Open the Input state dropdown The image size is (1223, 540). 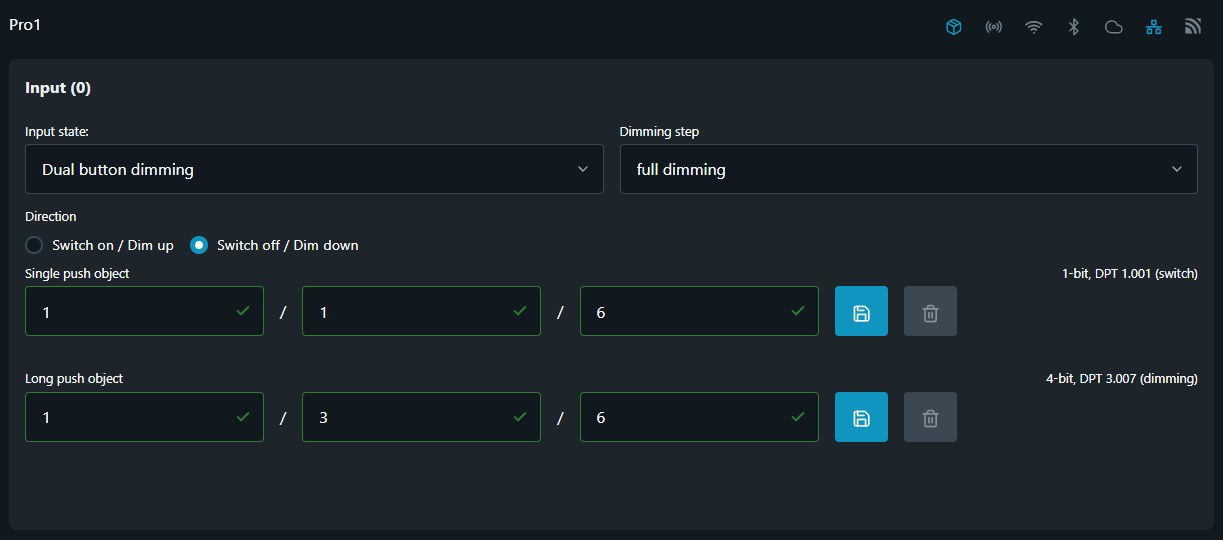pyautogui.click(x=313, y=169)
